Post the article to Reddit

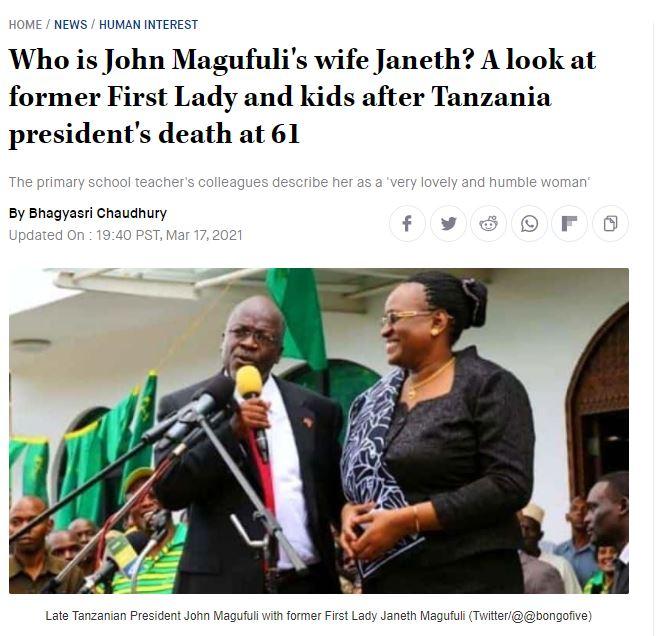tap(489, 223)
